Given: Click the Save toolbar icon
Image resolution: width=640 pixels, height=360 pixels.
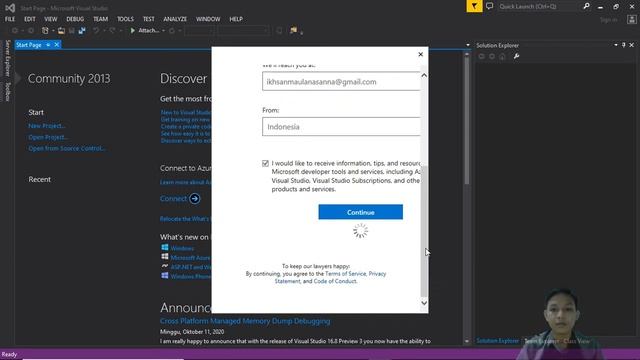Looking at the screenshot, I should 72,31.
